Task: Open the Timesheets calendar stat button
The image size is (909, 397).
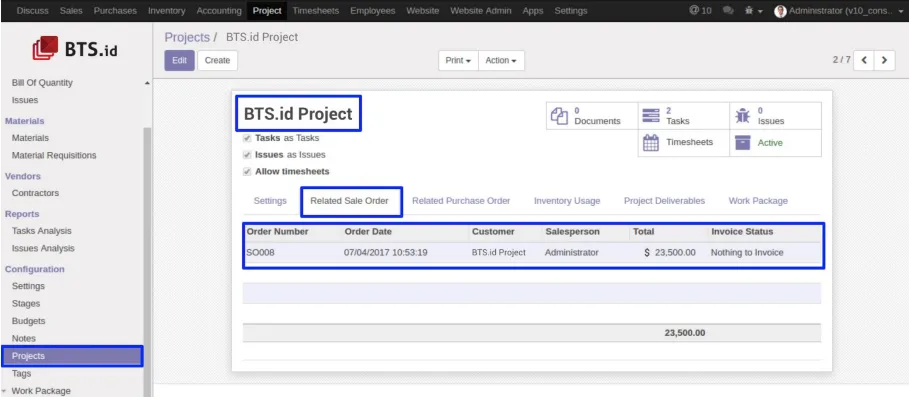Action: [x=683, y=143]
